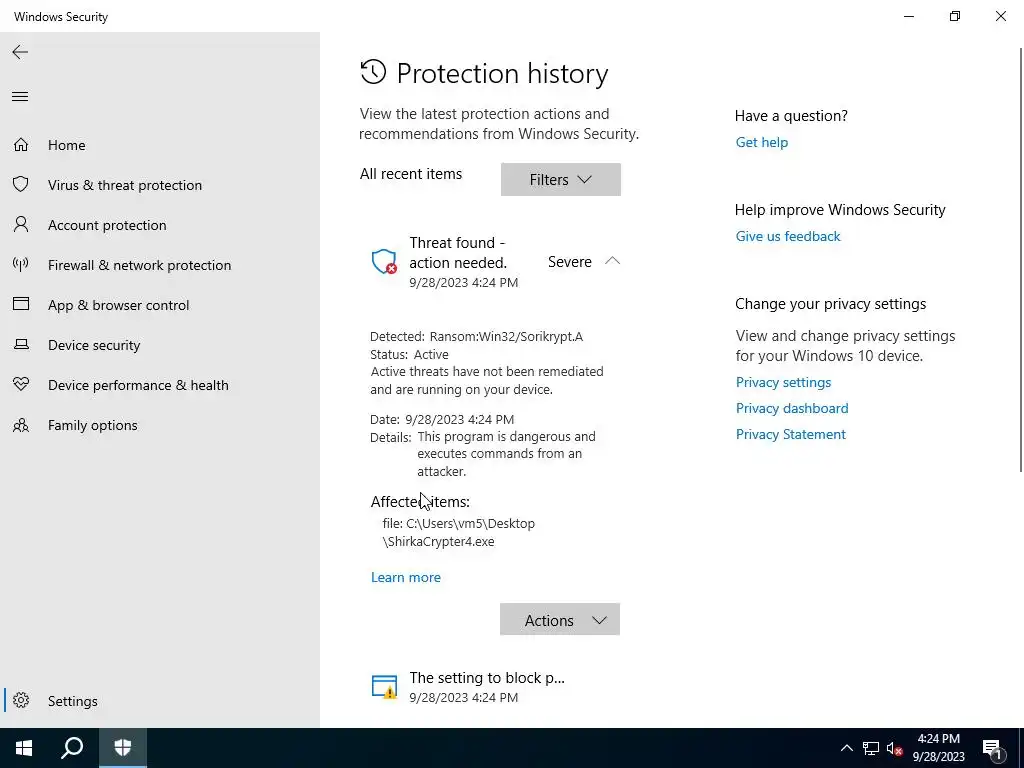Click the Firewall & network protection icon
The height and width of the screenshot is (768, 1024).
pos(21,265)
